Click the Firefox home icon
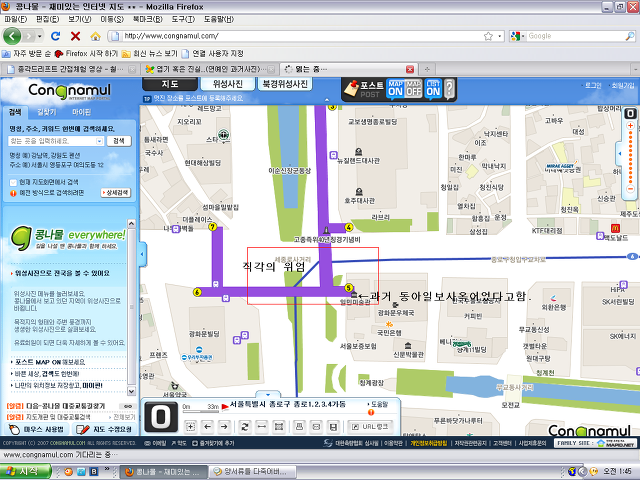640x480 pixels. pyautogui.click(x=96, y=36)
